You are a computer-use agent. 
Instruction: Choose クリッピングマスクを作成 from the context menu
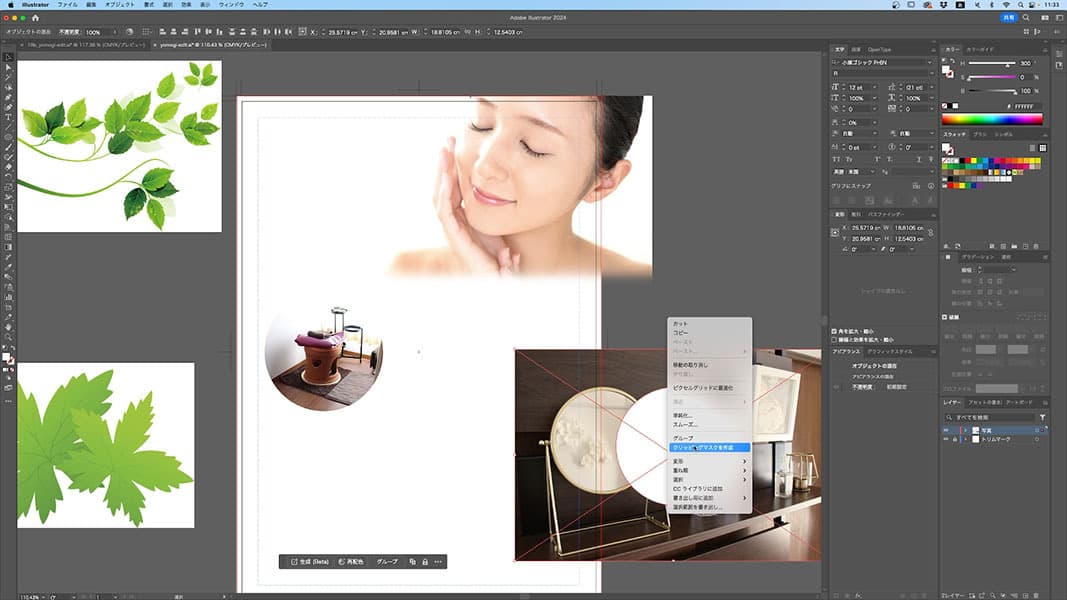tap(703, 447)
